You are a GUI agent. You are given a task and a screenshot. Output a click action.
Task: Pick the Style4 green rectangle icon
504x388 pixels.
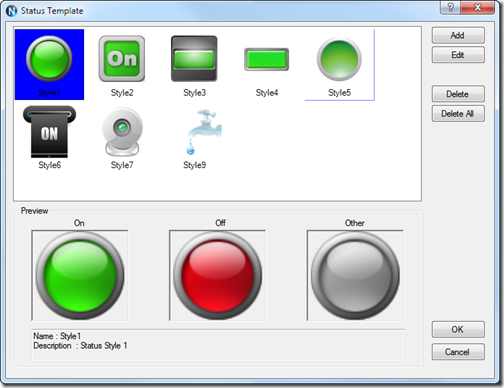pos(266,59)
